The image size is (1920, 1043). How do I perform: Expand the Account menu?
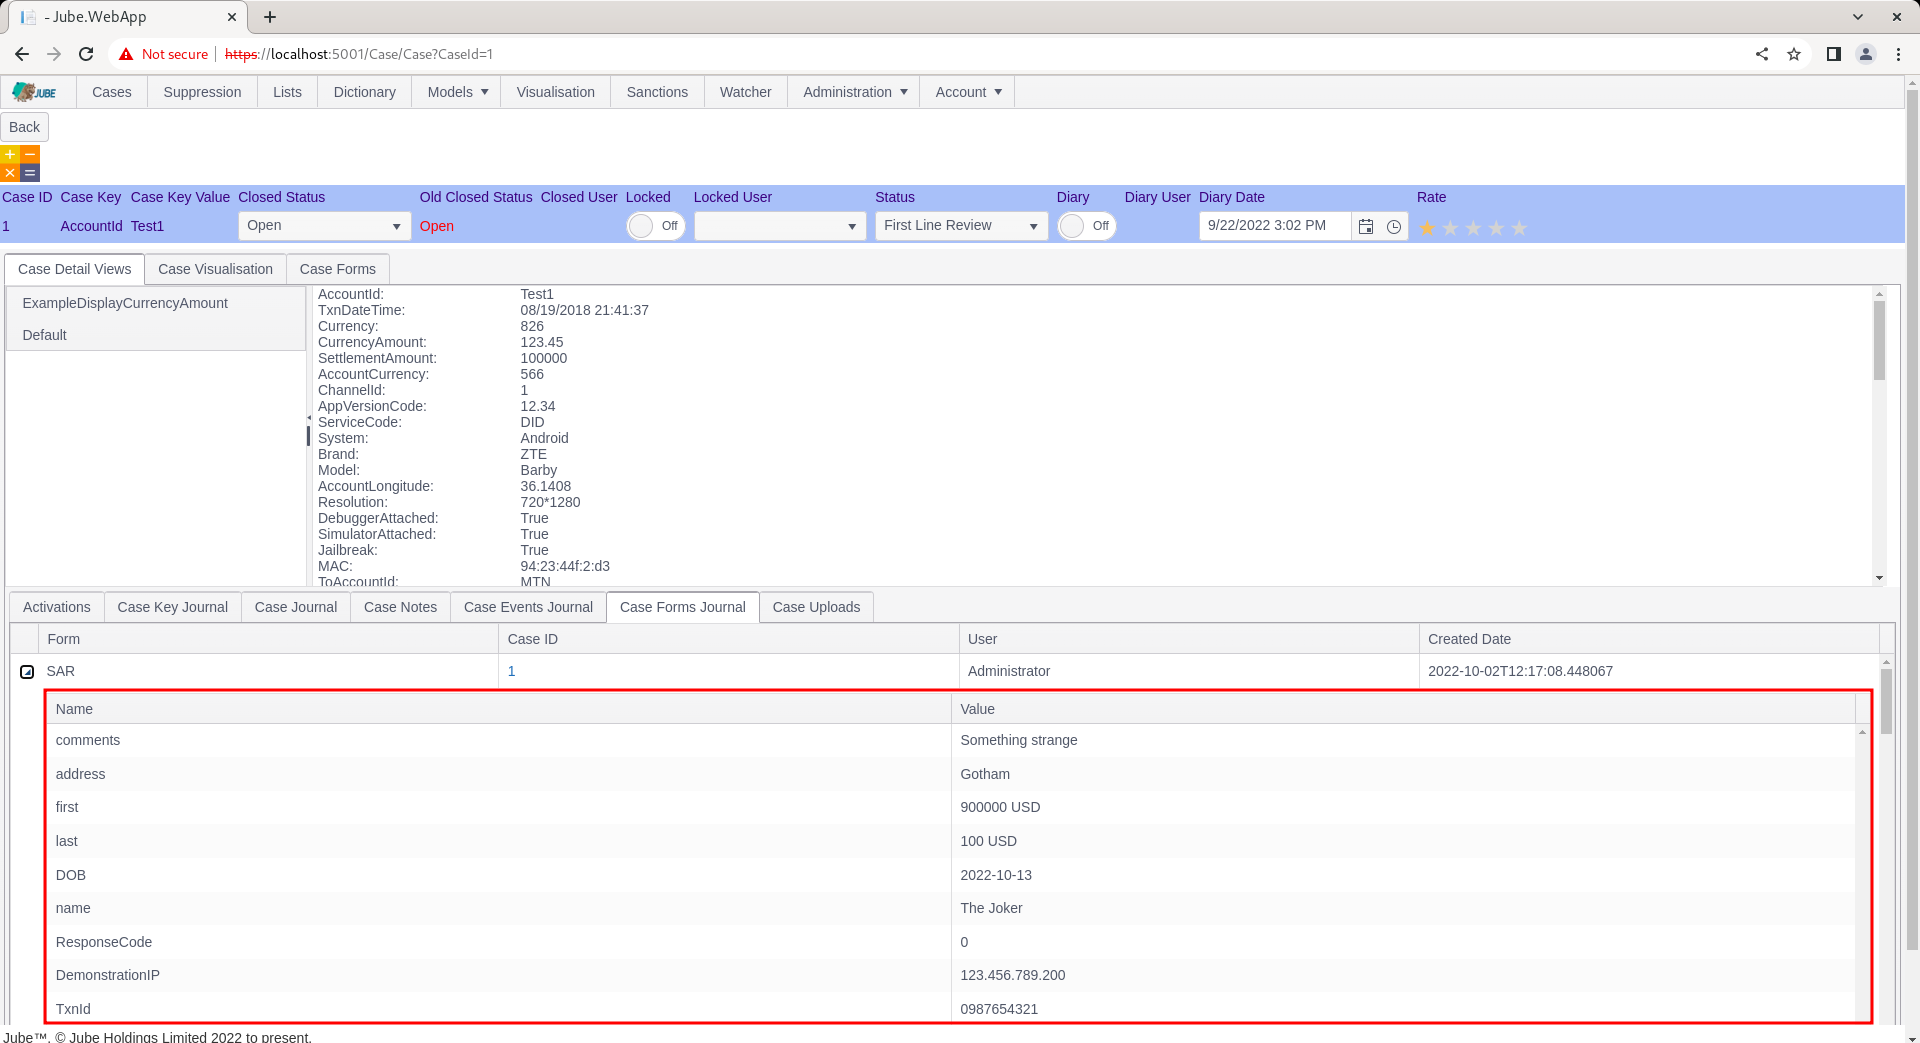coord(968,92)
